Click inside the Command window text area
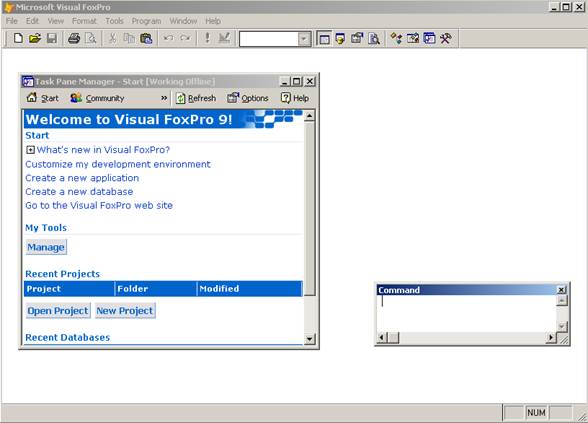Screen dimensions: 588x423 (x=466, y=314)
